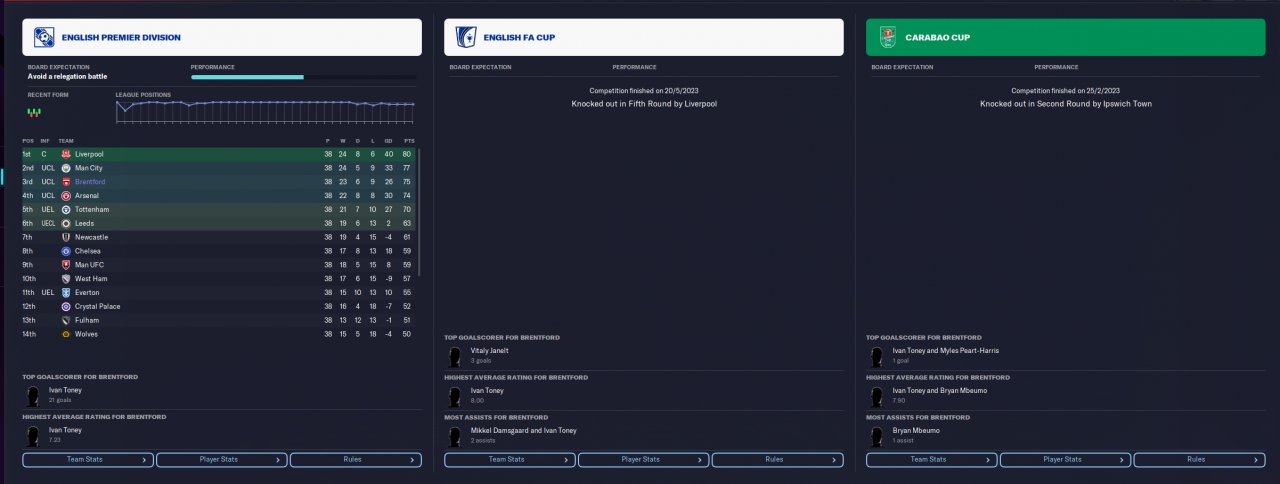Click Liverpool's 80 points value
This screenshot has height=484, width=1280.
(x=407, y=154)
